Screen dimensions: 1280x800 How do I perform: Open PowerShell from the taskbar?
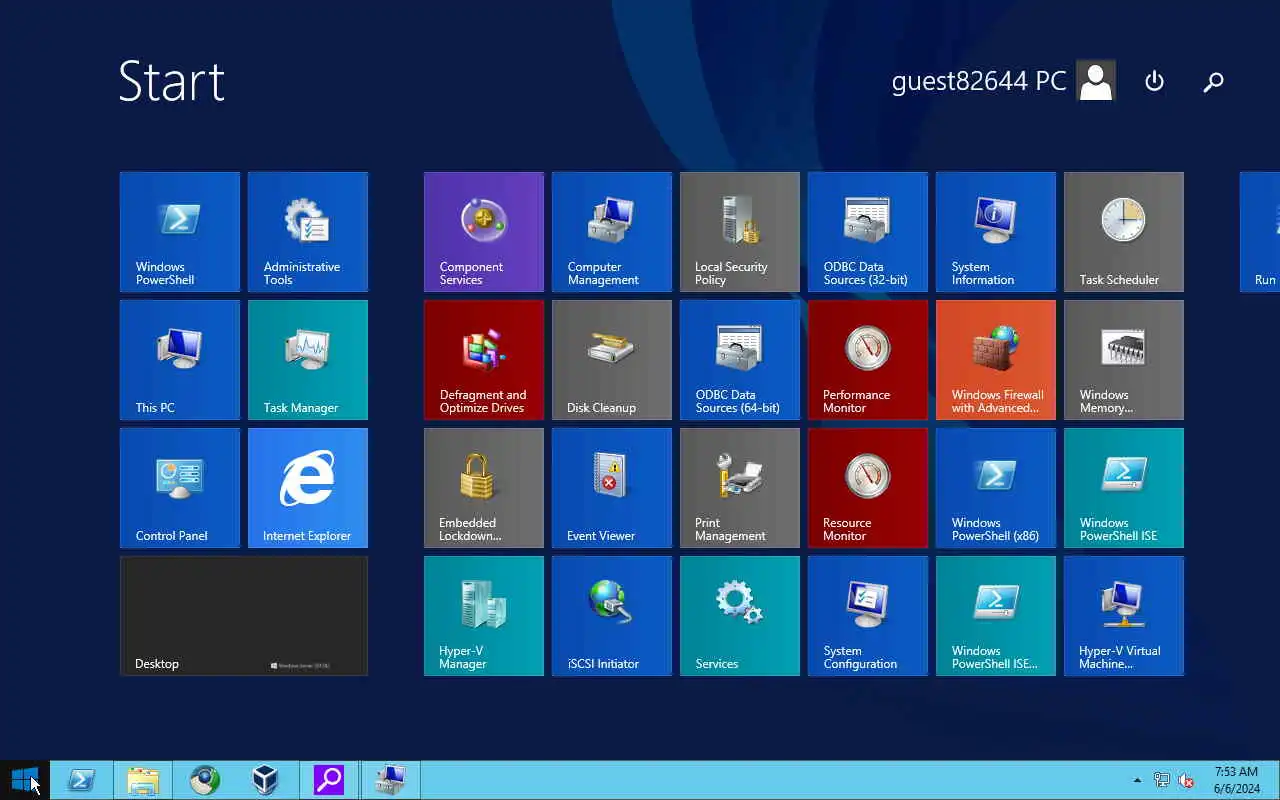81,780
